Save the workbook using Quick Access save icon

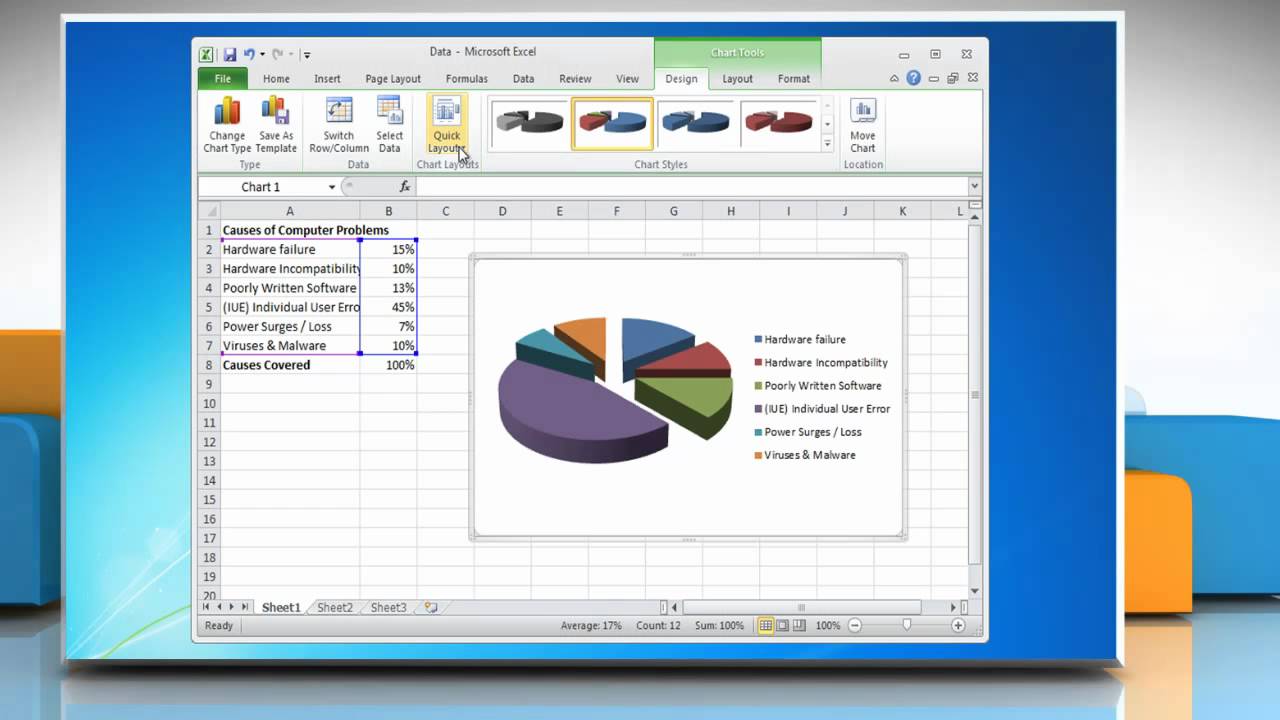click(230, 54)
